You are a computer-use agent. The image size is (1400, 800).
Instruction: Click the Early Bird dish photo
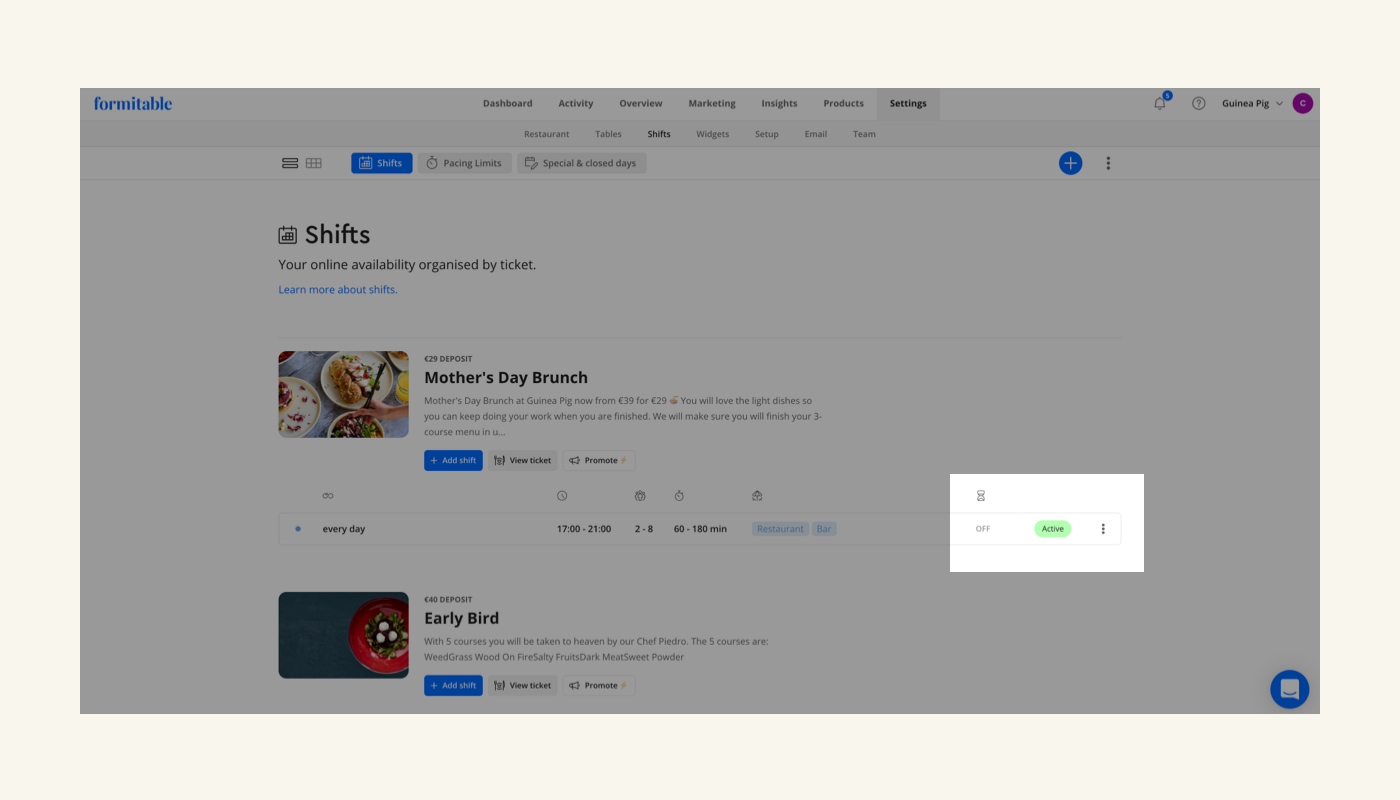tap(343, 635)
